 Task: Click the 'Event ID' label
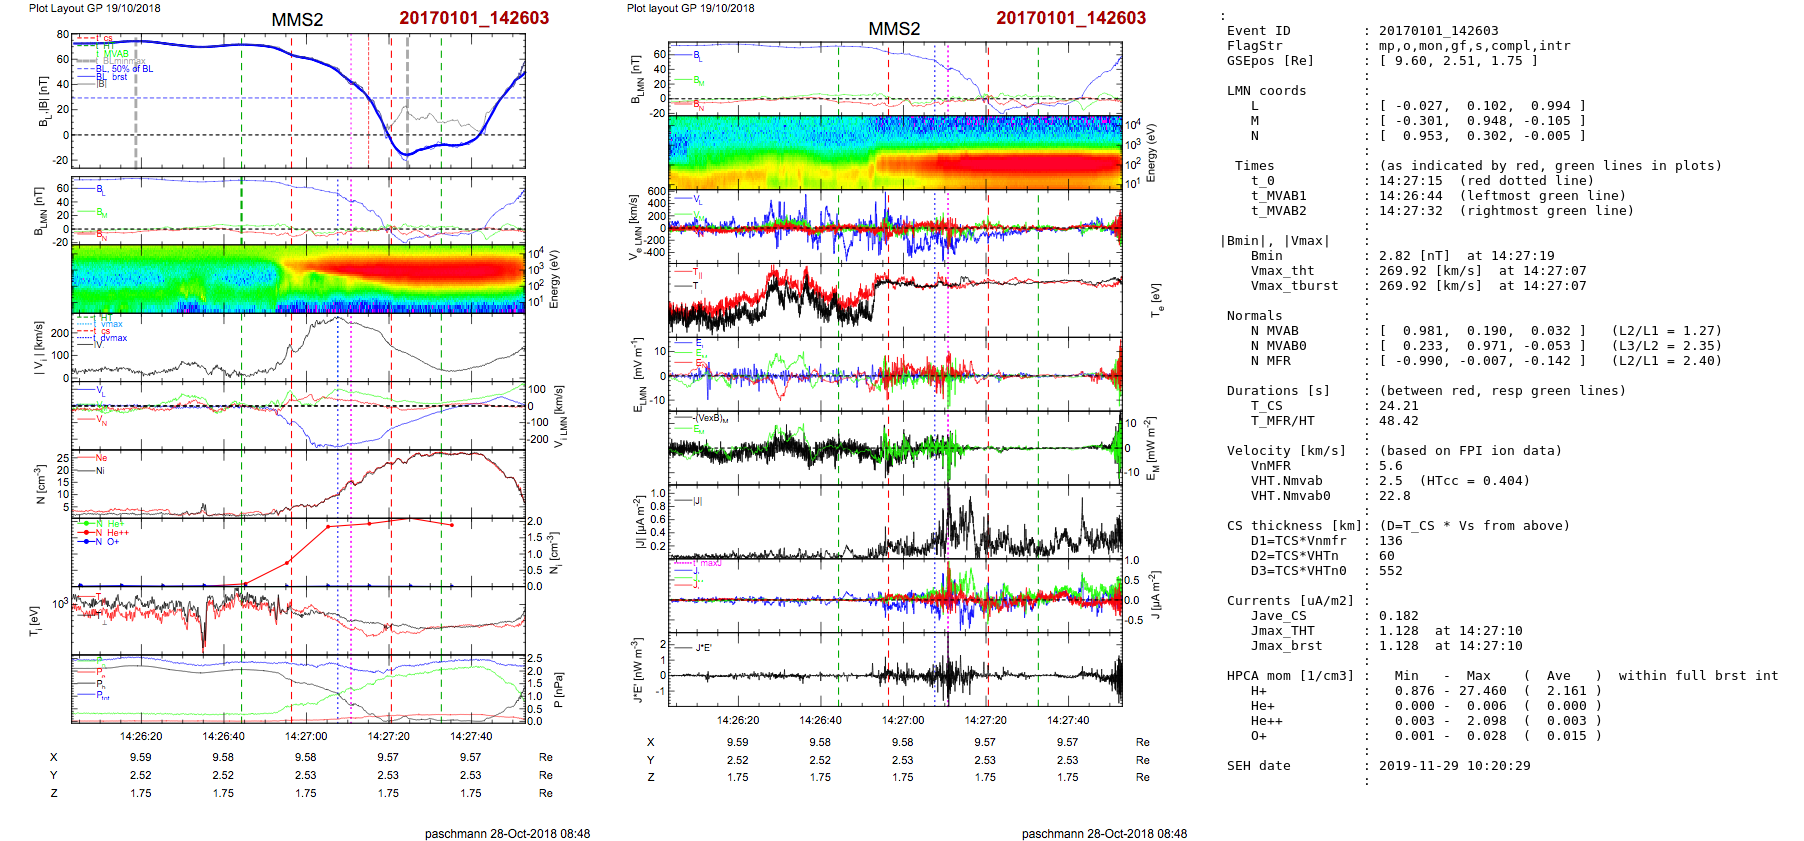(x=1258, y=31)
